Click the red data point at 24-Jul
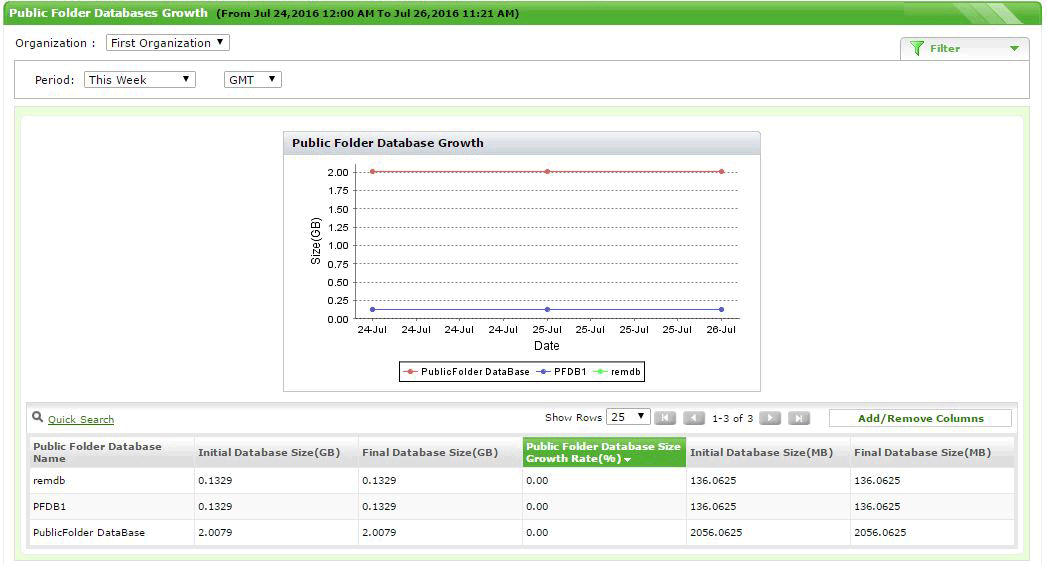This screenshot has width=1046, height=565. (x=372, y=171)
